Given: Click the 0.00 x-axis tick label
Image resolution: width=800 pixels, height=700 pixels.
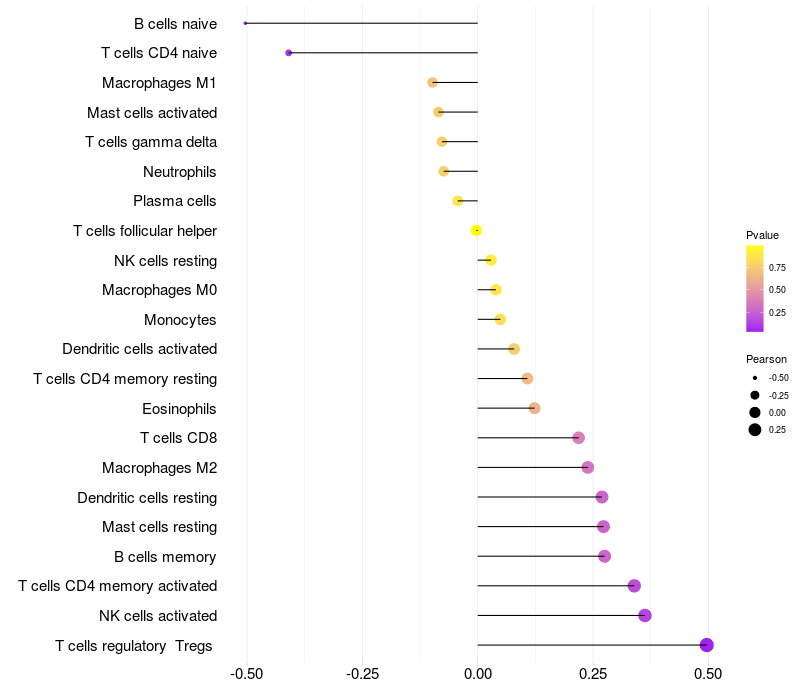Looking at the screenshot, I should click(x=478, y=673).
